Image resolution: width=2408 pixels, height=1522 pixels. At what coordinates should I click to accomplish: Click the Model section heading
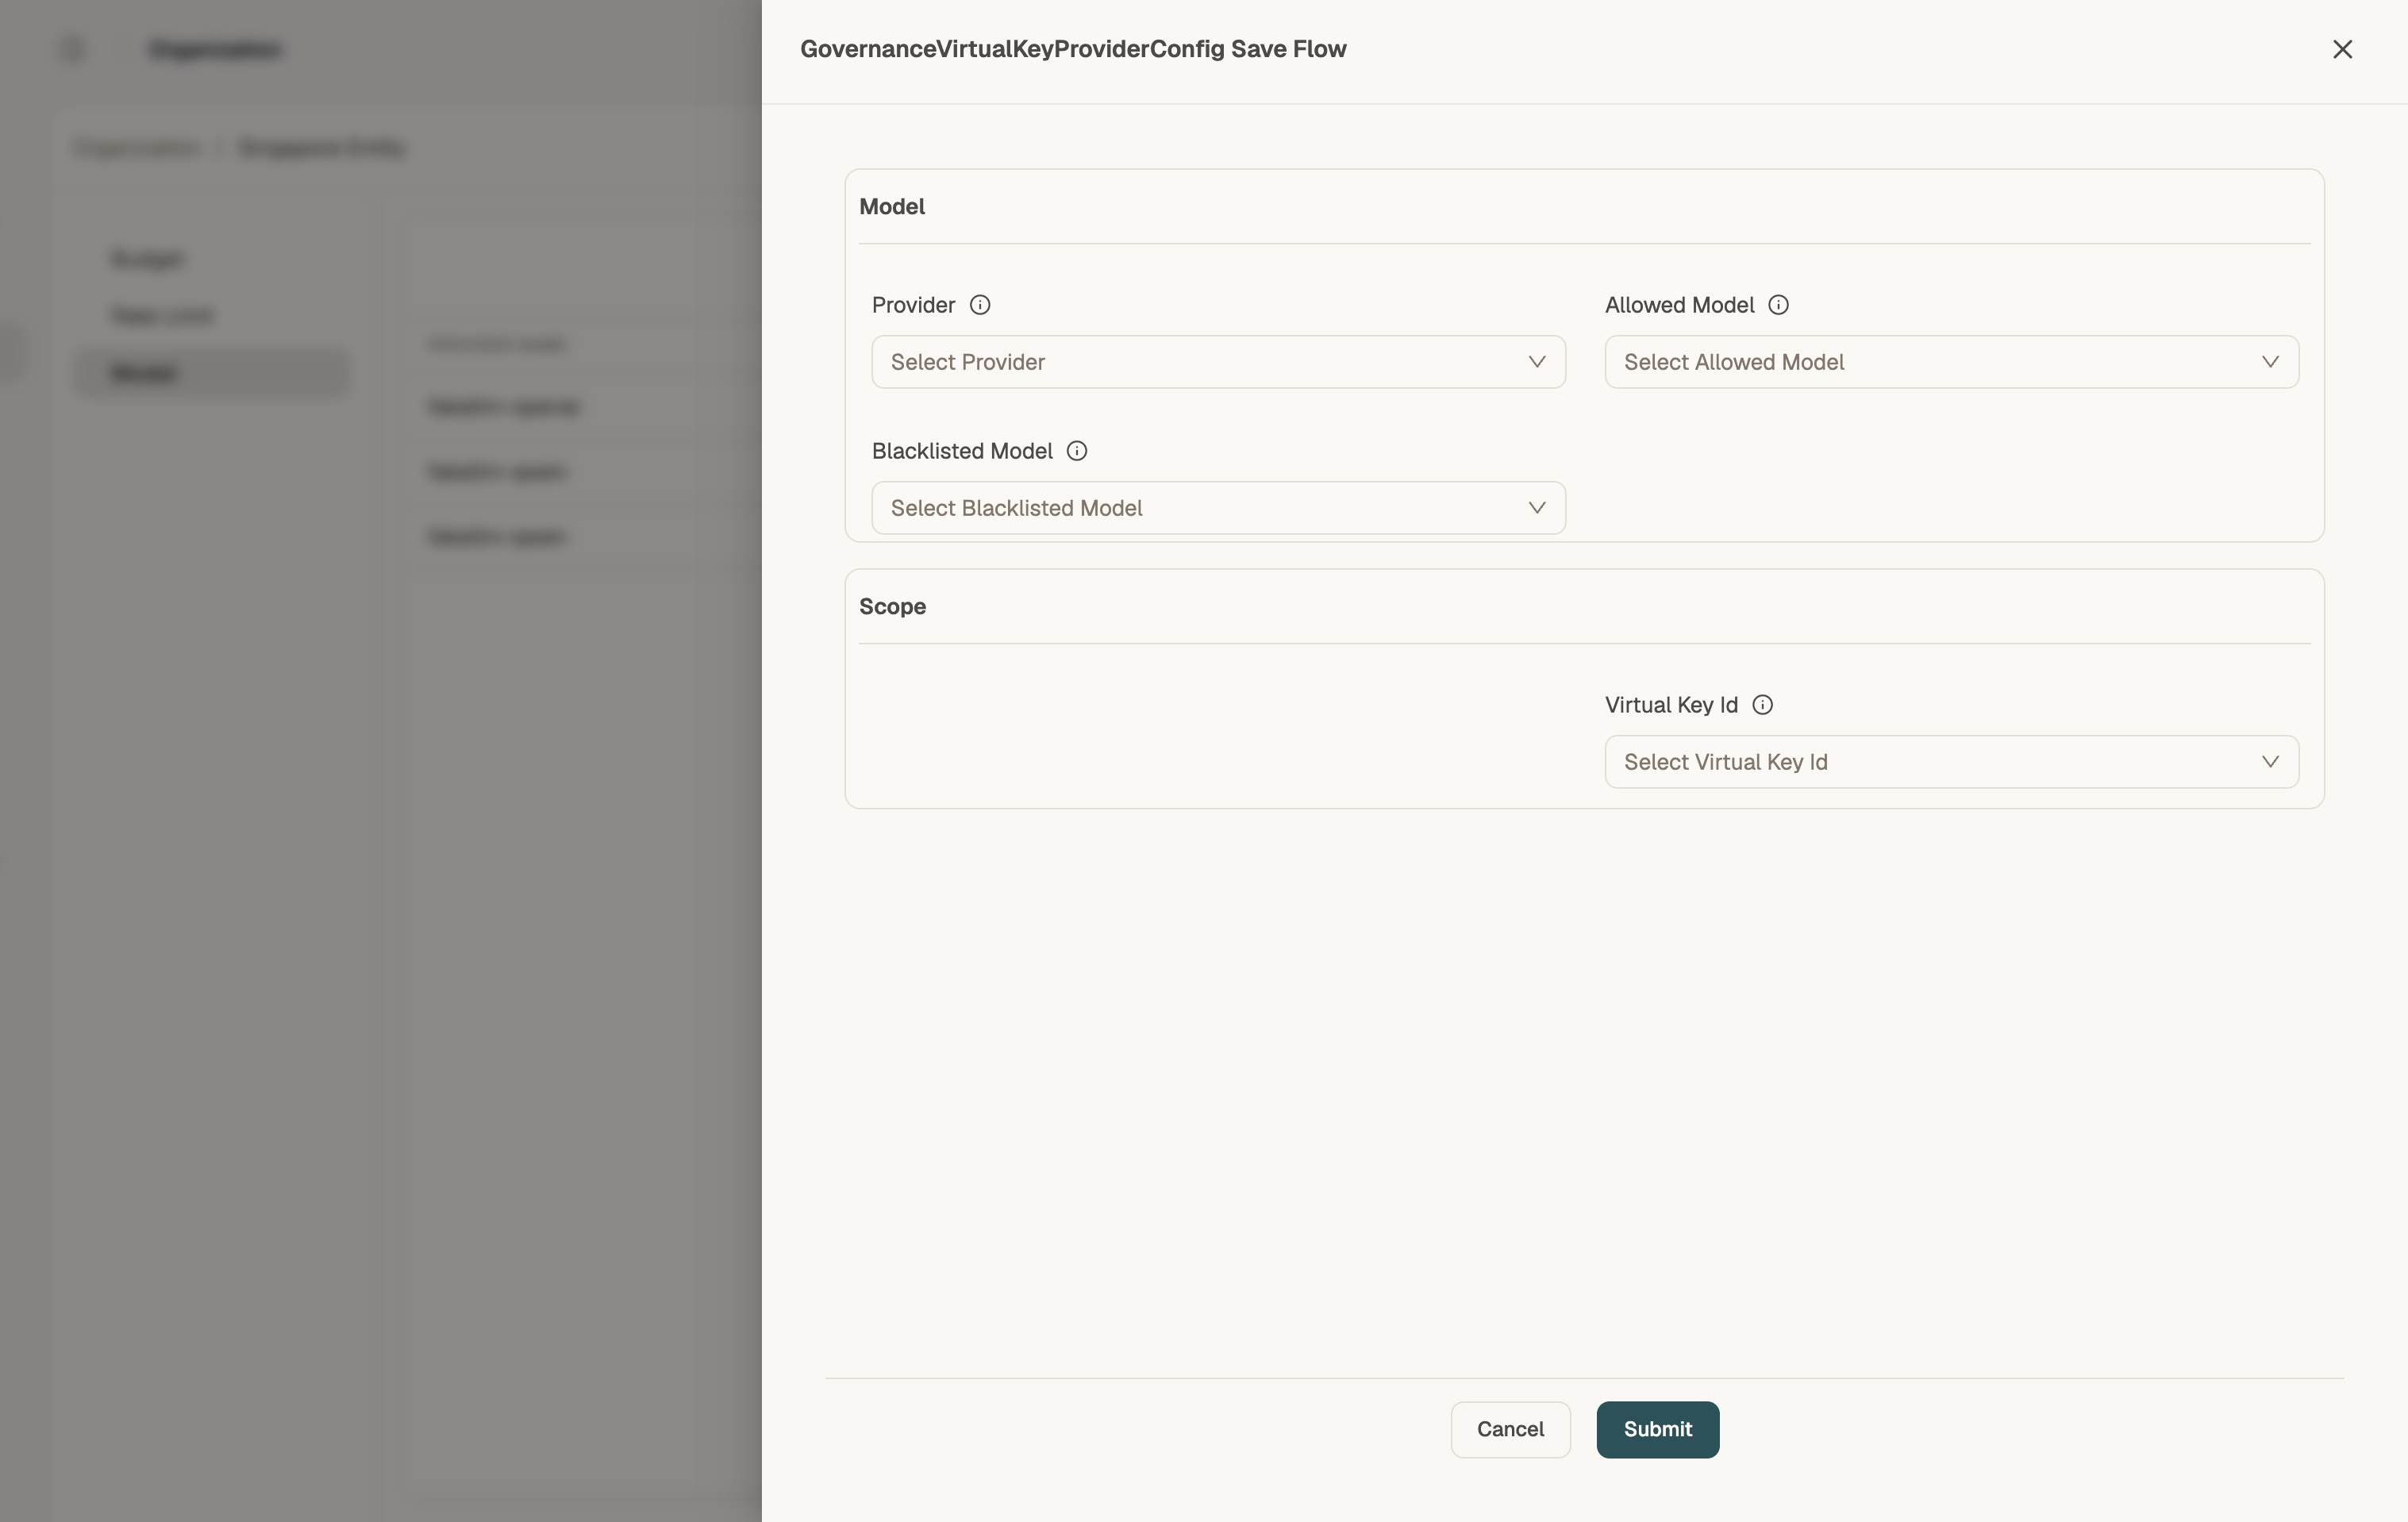892,207
